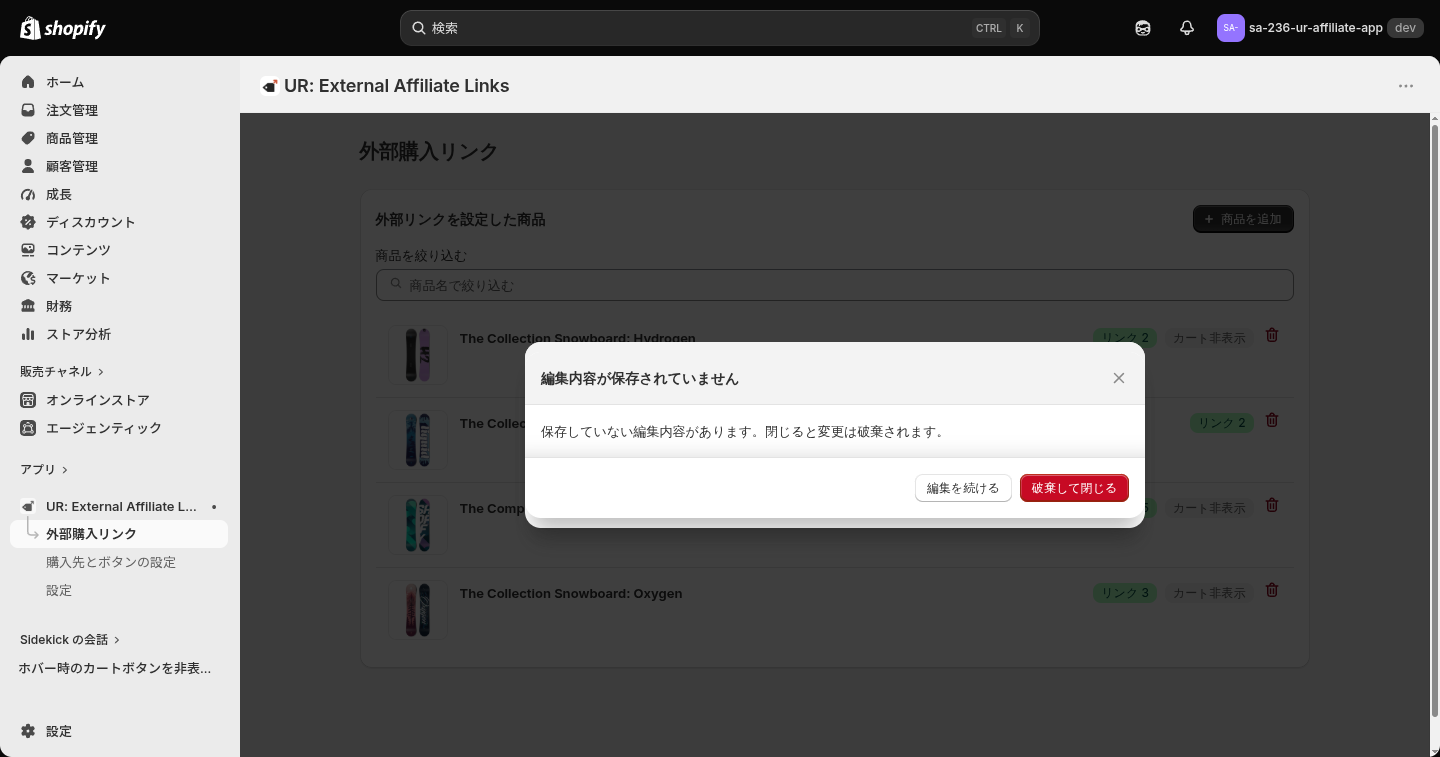Close the 編集内容が保存されていません dialog with X
Screen dimensions: 1440x757
(x=1119, y=378)
